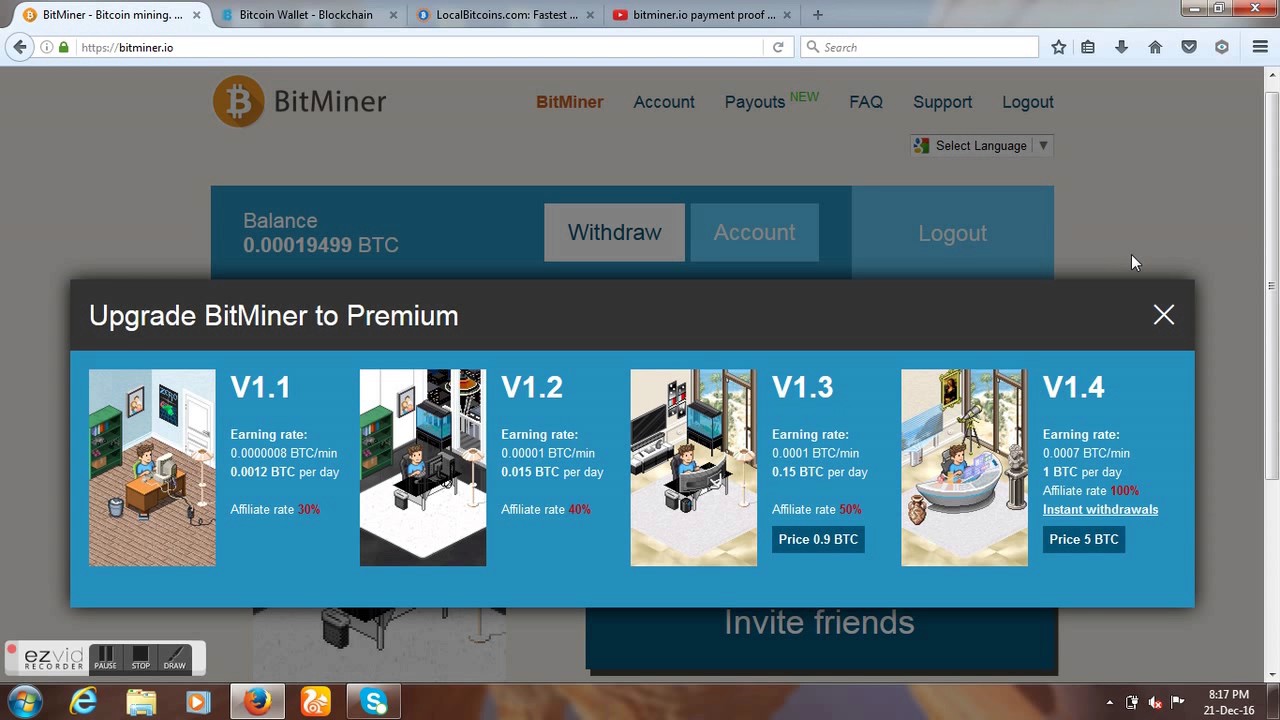Image resolution: width=1280 pixels, height=720 pixels.
Task: Click the Price 5 BTC button
Action: pyautogui.click(x=1084, y=539)
